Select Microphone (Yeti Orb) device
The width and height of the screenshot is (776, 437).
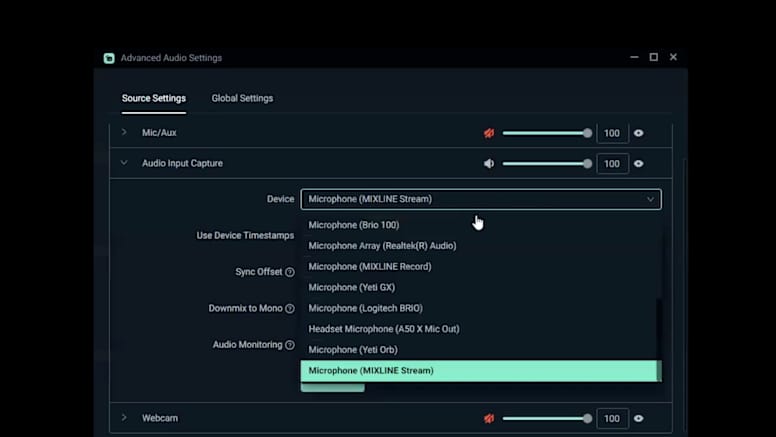pyautogui.click(x=479, y=349)
